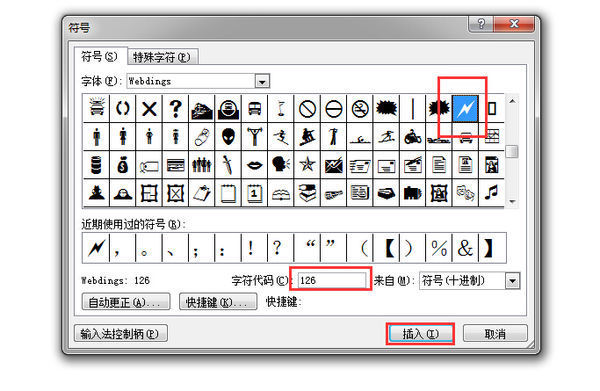Image resolution: width=600 pixels, height=391 pixels.
Task: Select the calendar page with 1 symbol
Action: 255,193
